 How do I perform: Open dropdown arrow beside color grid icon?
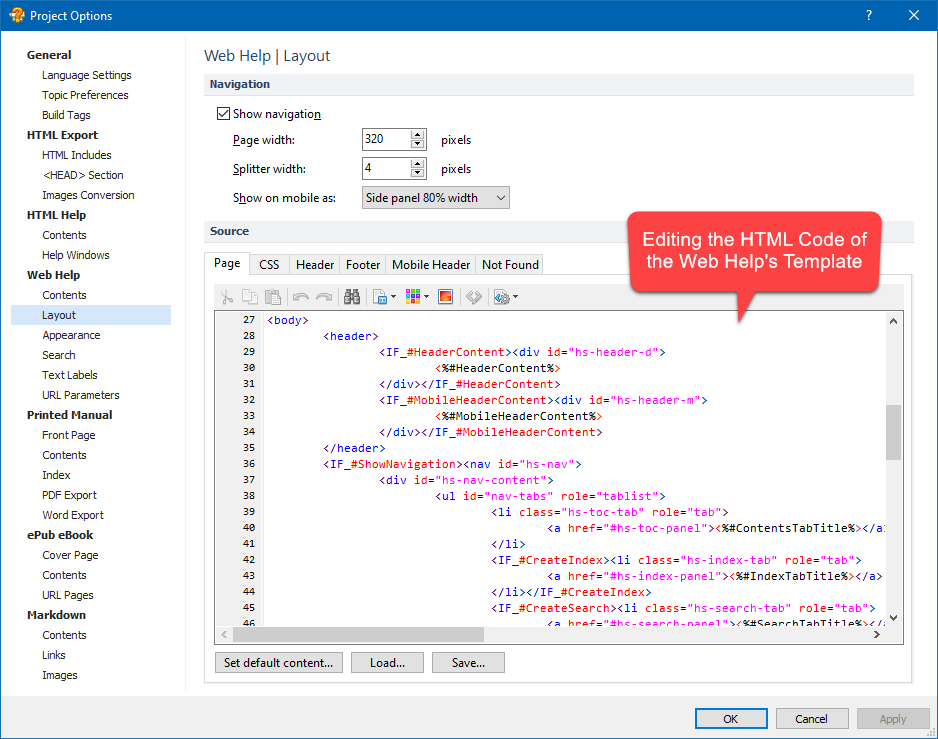click(427, 297)
